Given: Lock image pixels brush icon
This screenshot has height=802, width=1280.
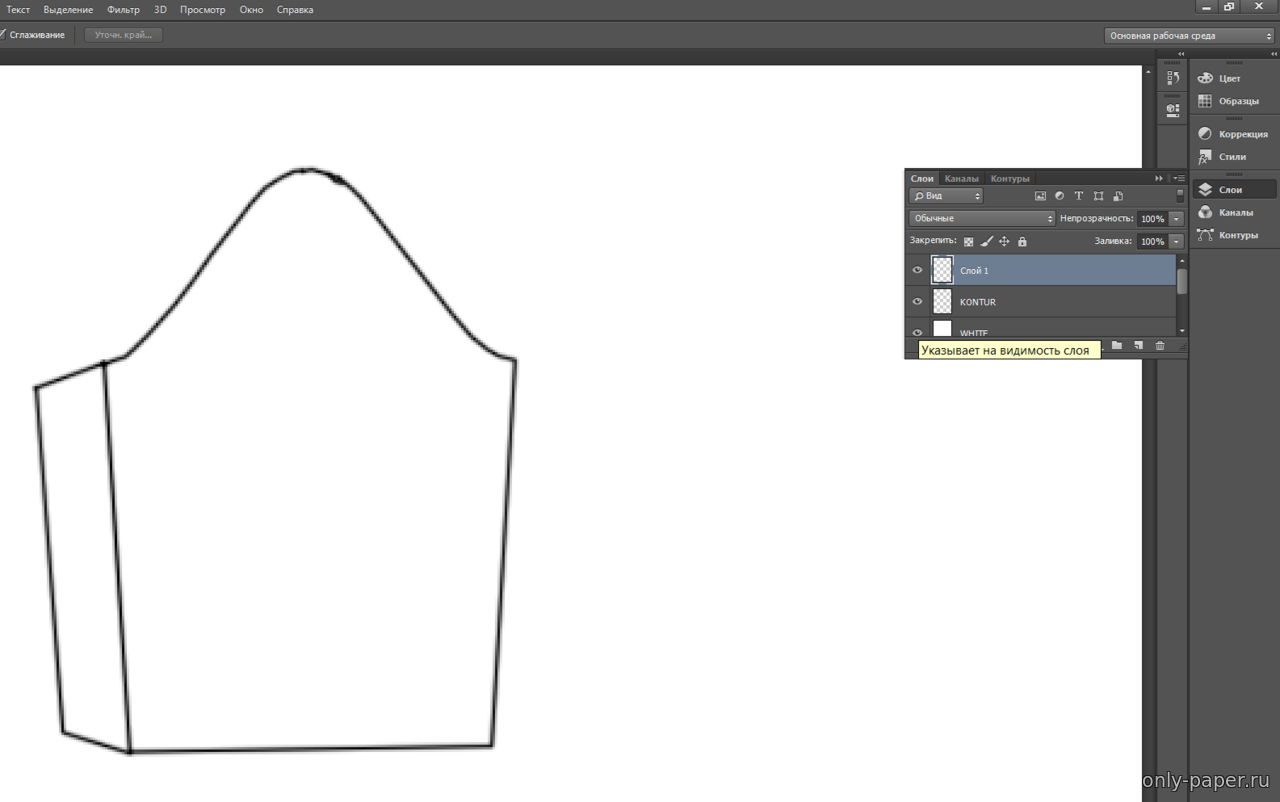Looking at the screenshot, I should click(x=986, y=242).
